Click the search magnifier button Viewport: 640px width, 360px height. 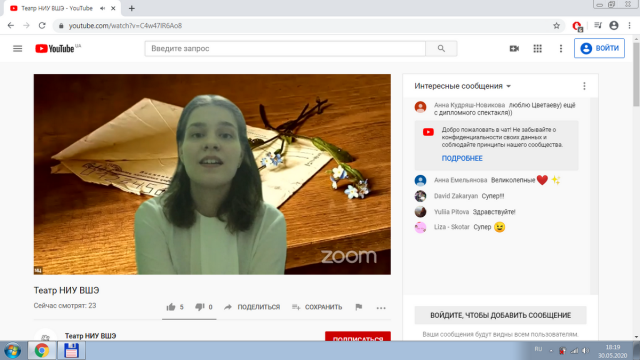[441, 49]
